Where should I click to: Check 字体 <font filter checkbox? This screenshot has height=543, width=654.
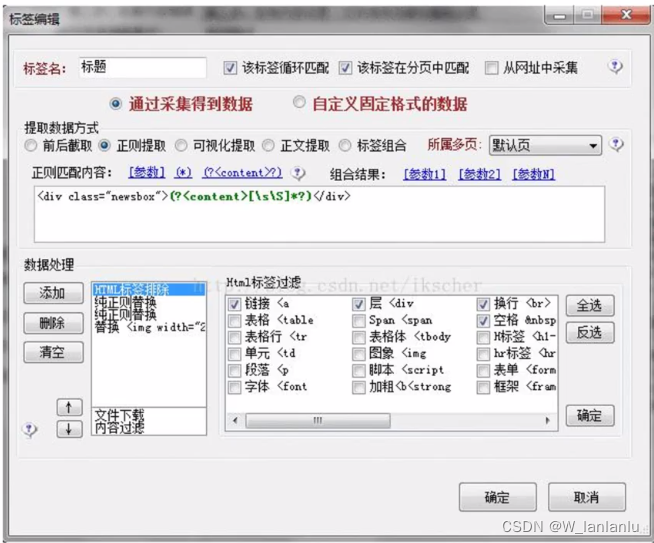[x=234, y=387]
